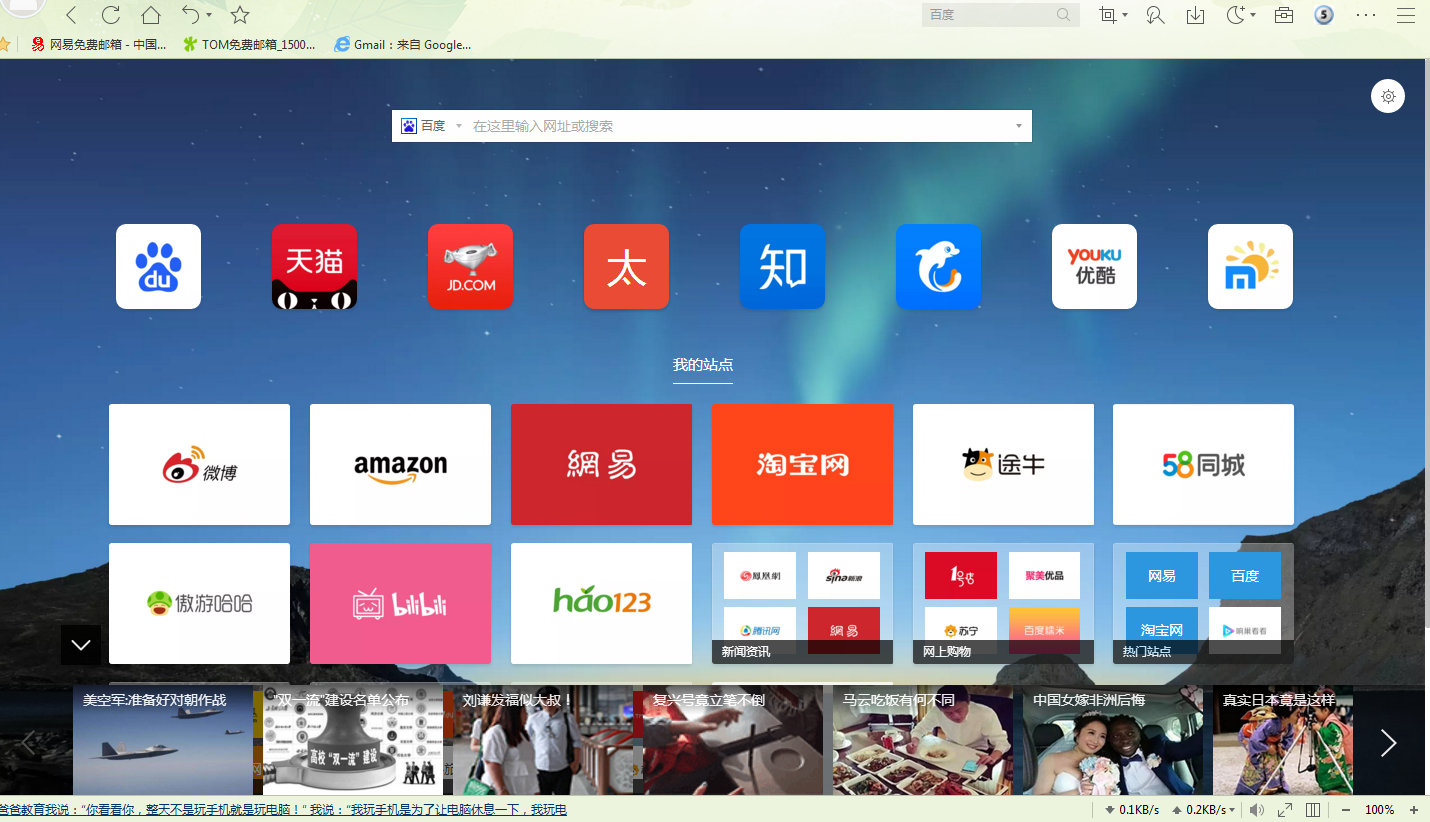Click the round number 5 extension icon

(x=1324, y=15)
